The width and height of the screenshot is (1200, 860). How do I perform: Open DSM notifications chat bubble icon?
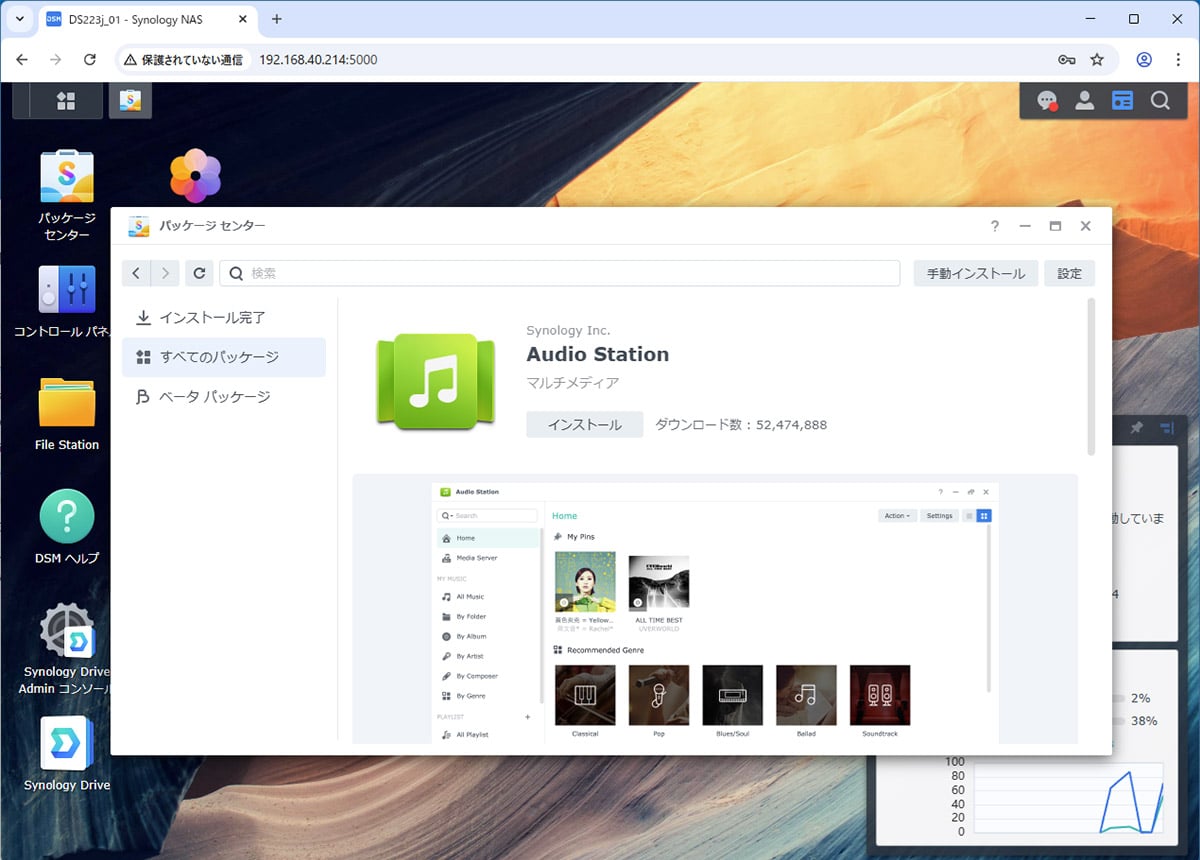coord(1047,100)
